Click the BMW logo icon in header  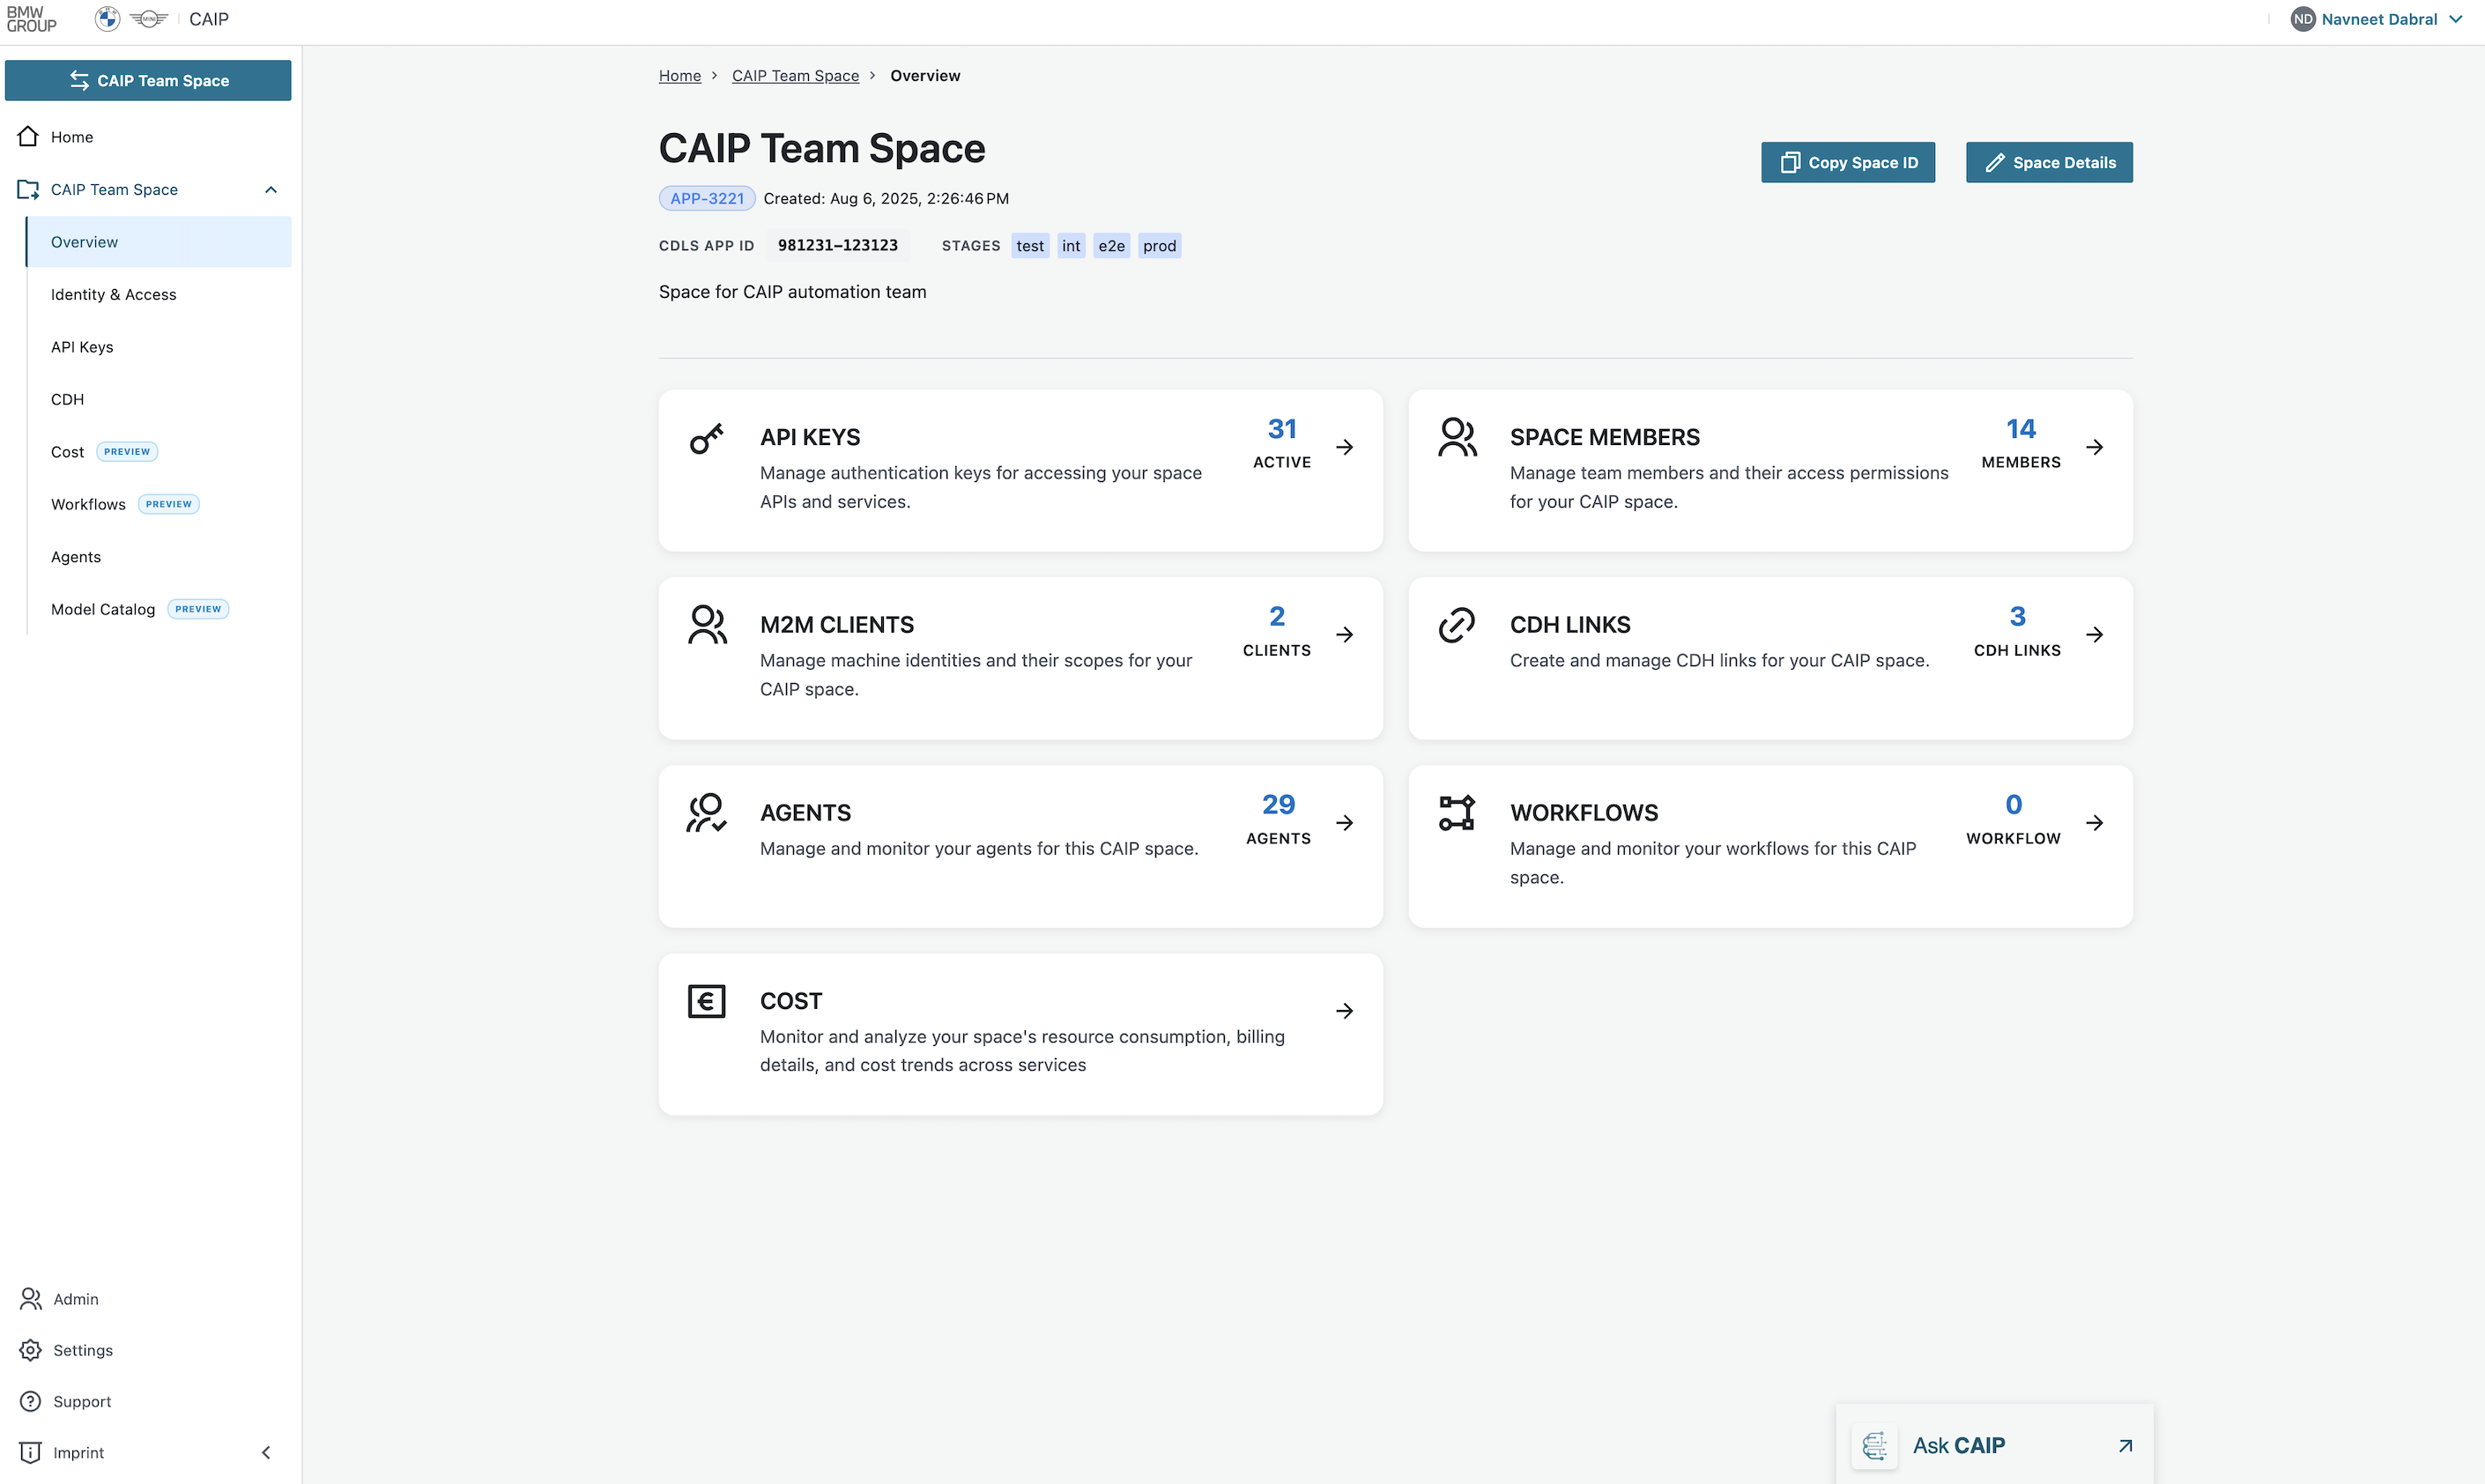107,19
